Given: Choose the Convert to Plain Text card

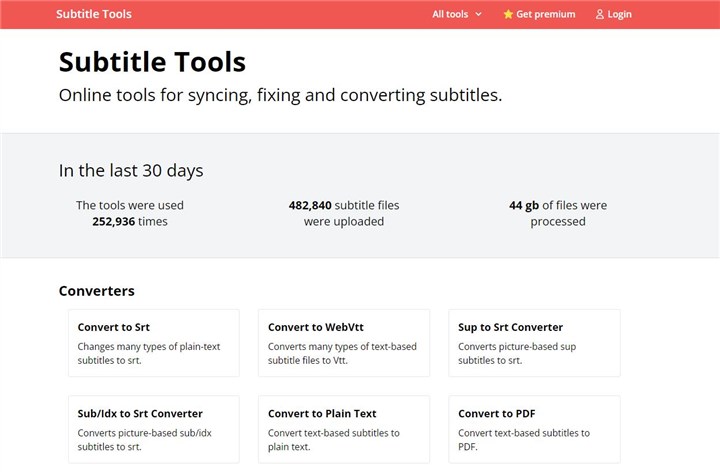Looking at the screenshot, I should click(344, 428).
